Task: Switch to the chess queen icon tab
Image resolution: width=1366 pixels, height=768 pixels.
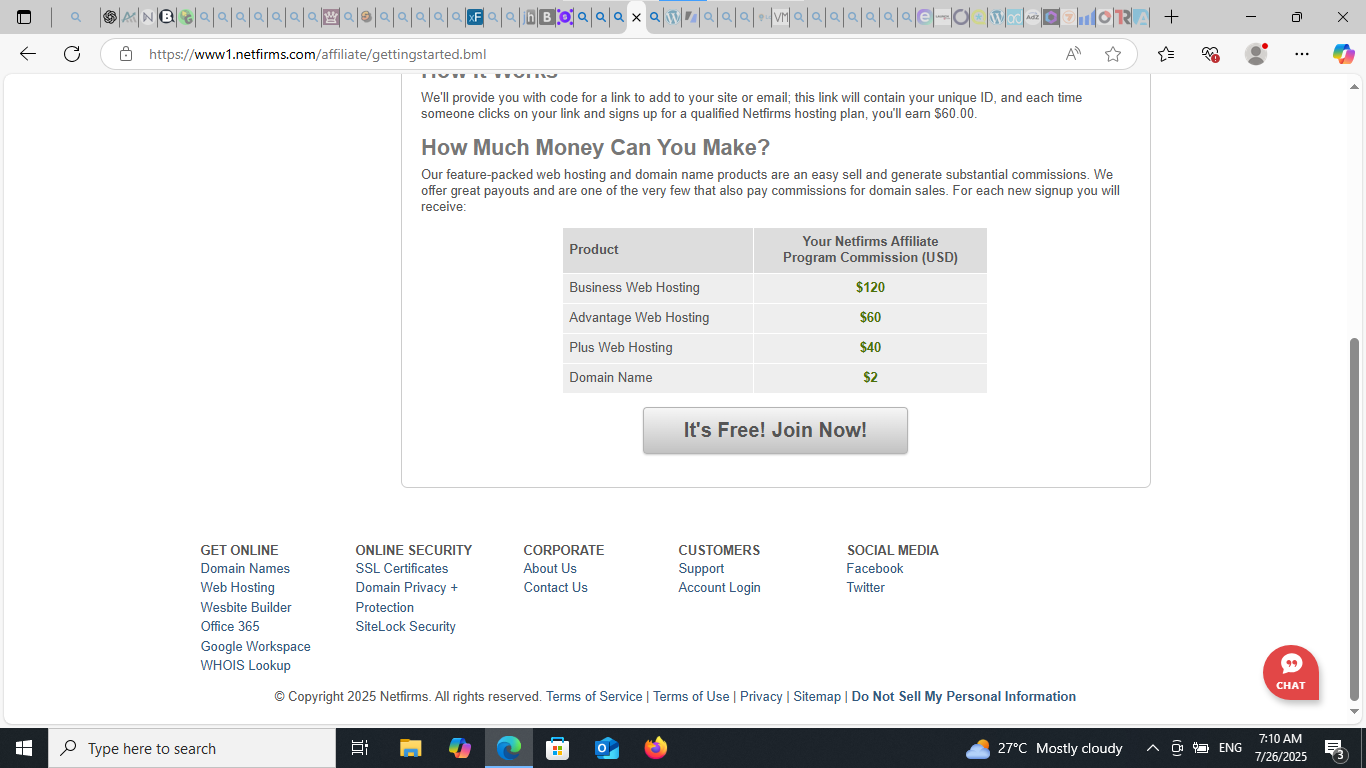Action: [x=331, y=17]
